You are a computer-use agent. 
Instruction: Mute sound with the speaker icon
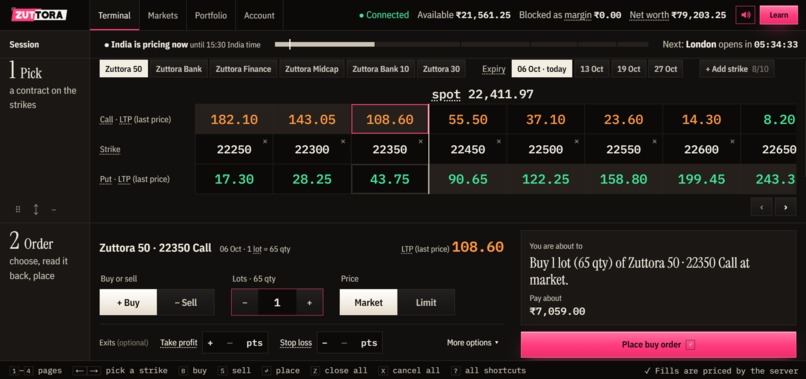745,15
